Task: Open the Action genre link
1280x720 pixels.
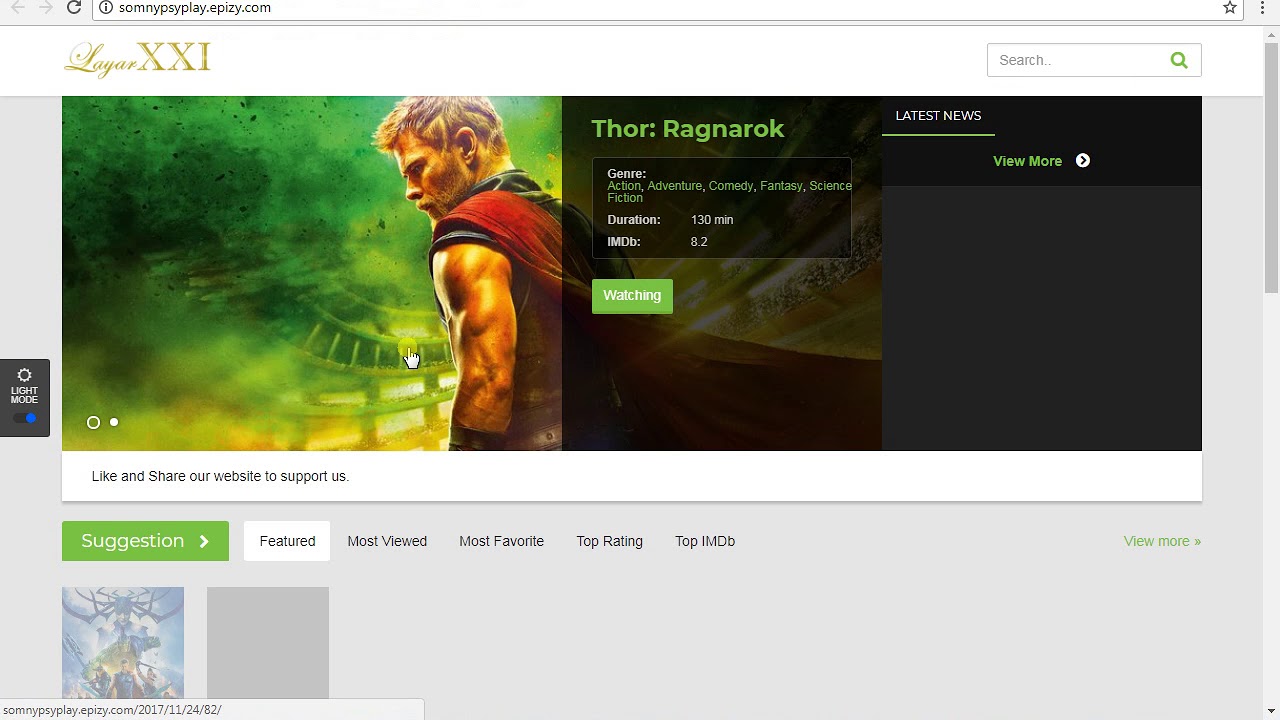Action: click(624, 186)
